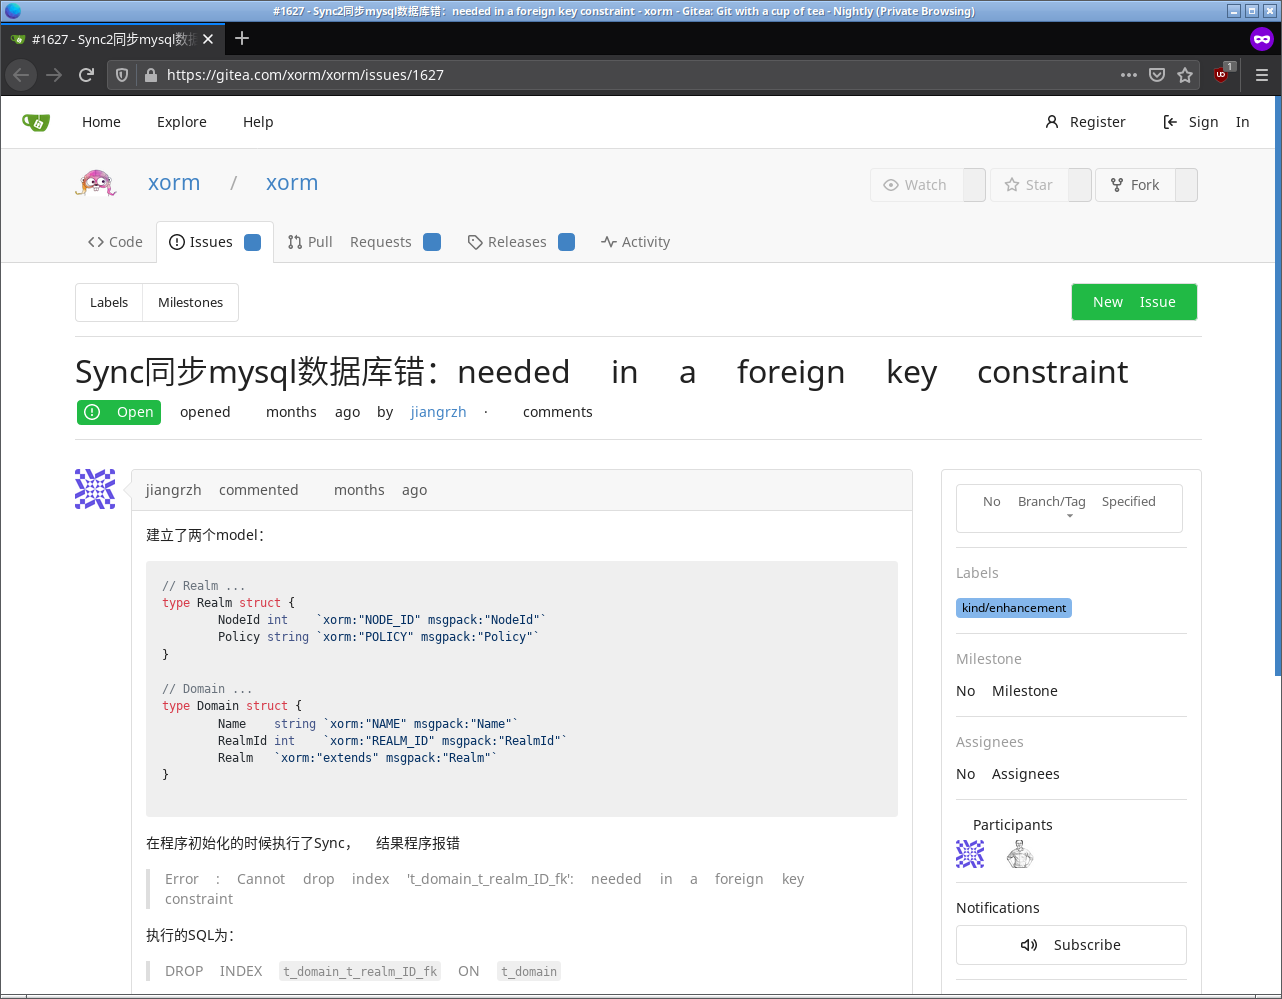This screenshot has width=1282, height=999.
Task: Open page actions three-dots menu
Action: pos(1129,75)
